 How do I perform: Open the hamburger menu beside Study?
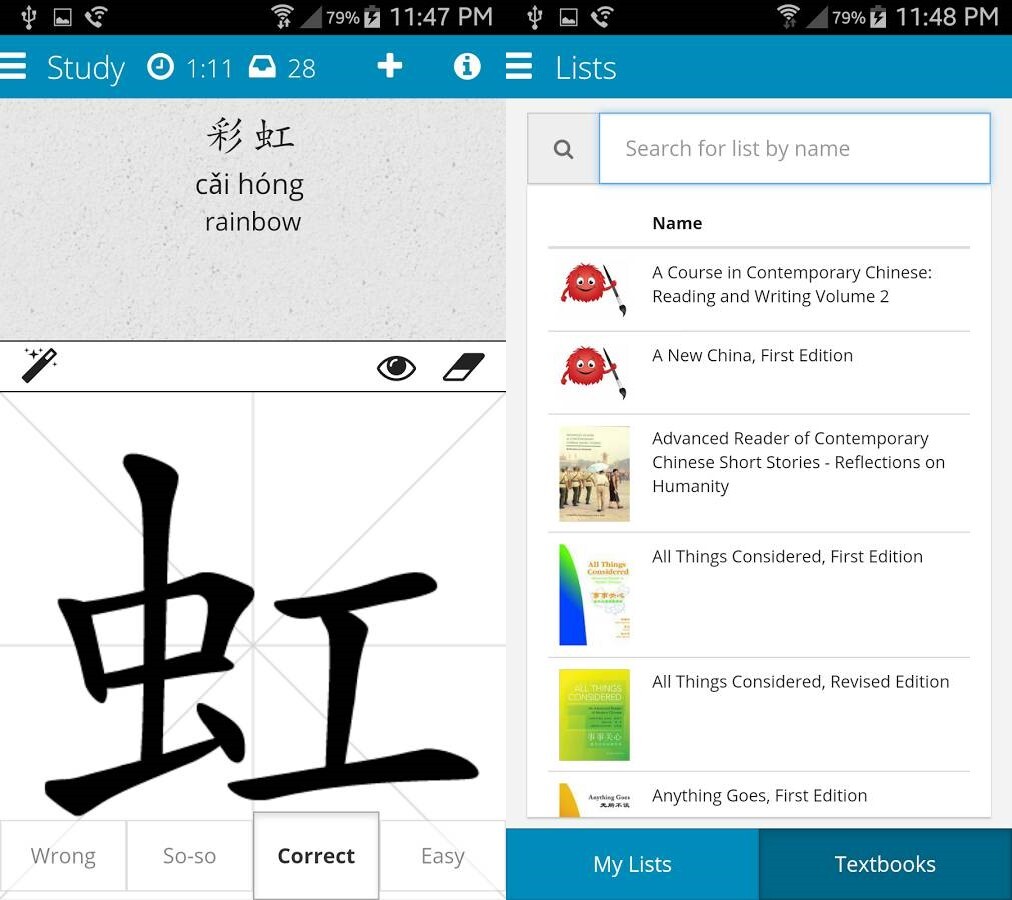(x=12, y=66)
